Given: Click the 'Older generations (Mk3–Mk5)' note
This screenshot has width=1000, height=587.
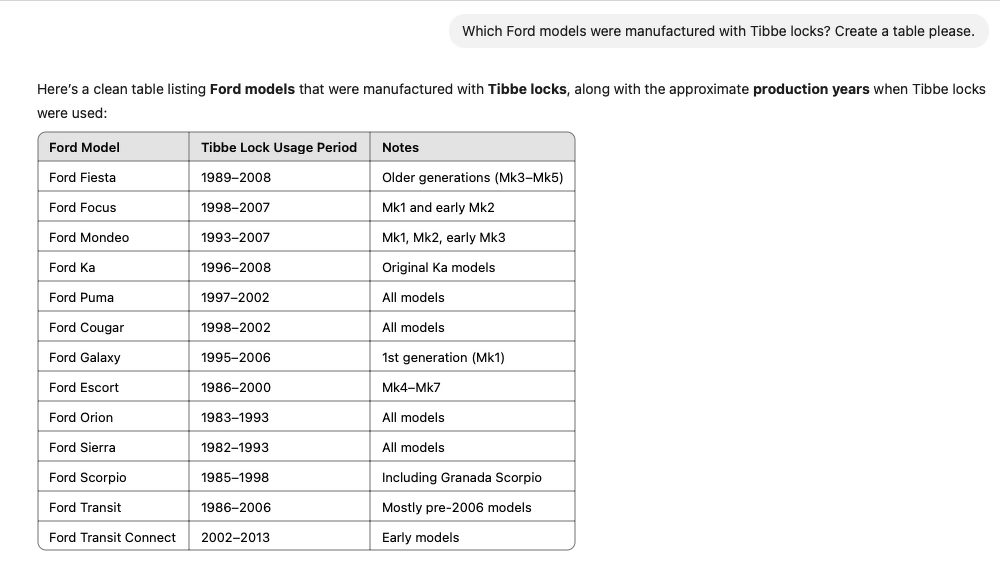Looking at the screenshot, I should (x=472, y=177).
